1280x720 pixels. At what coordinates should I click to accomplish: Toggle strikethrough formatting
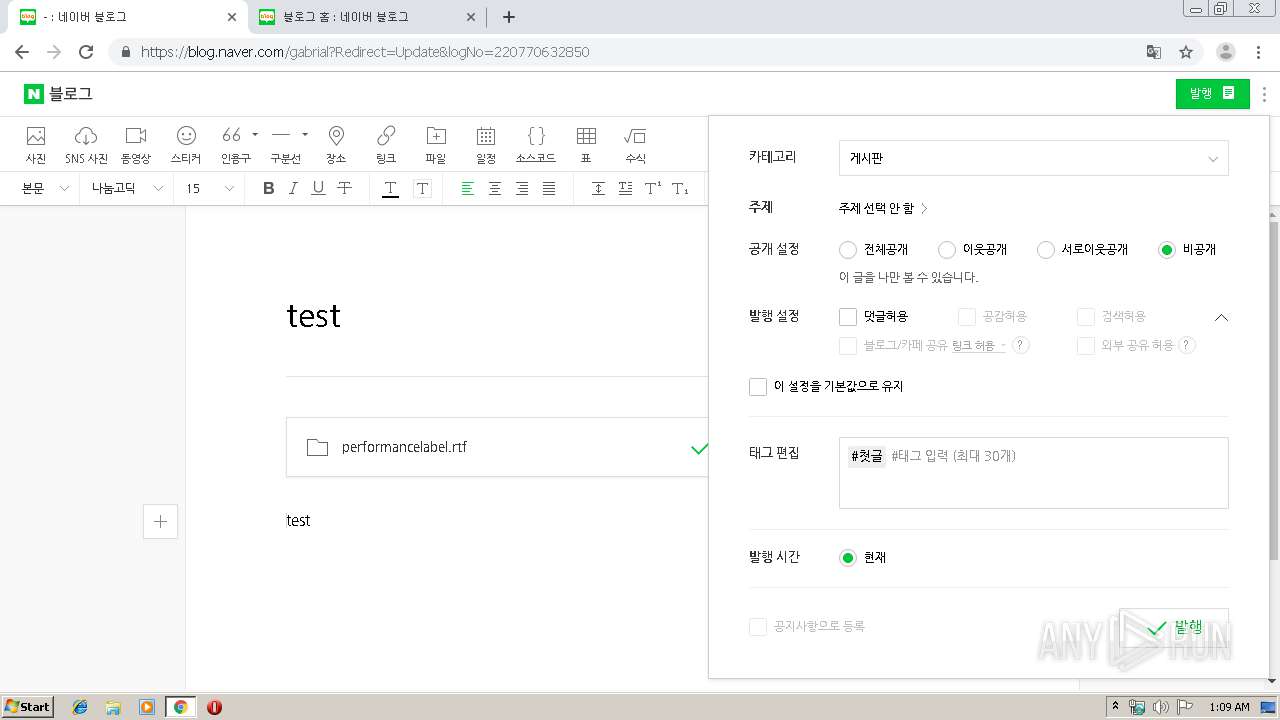(x=344, y=188)
